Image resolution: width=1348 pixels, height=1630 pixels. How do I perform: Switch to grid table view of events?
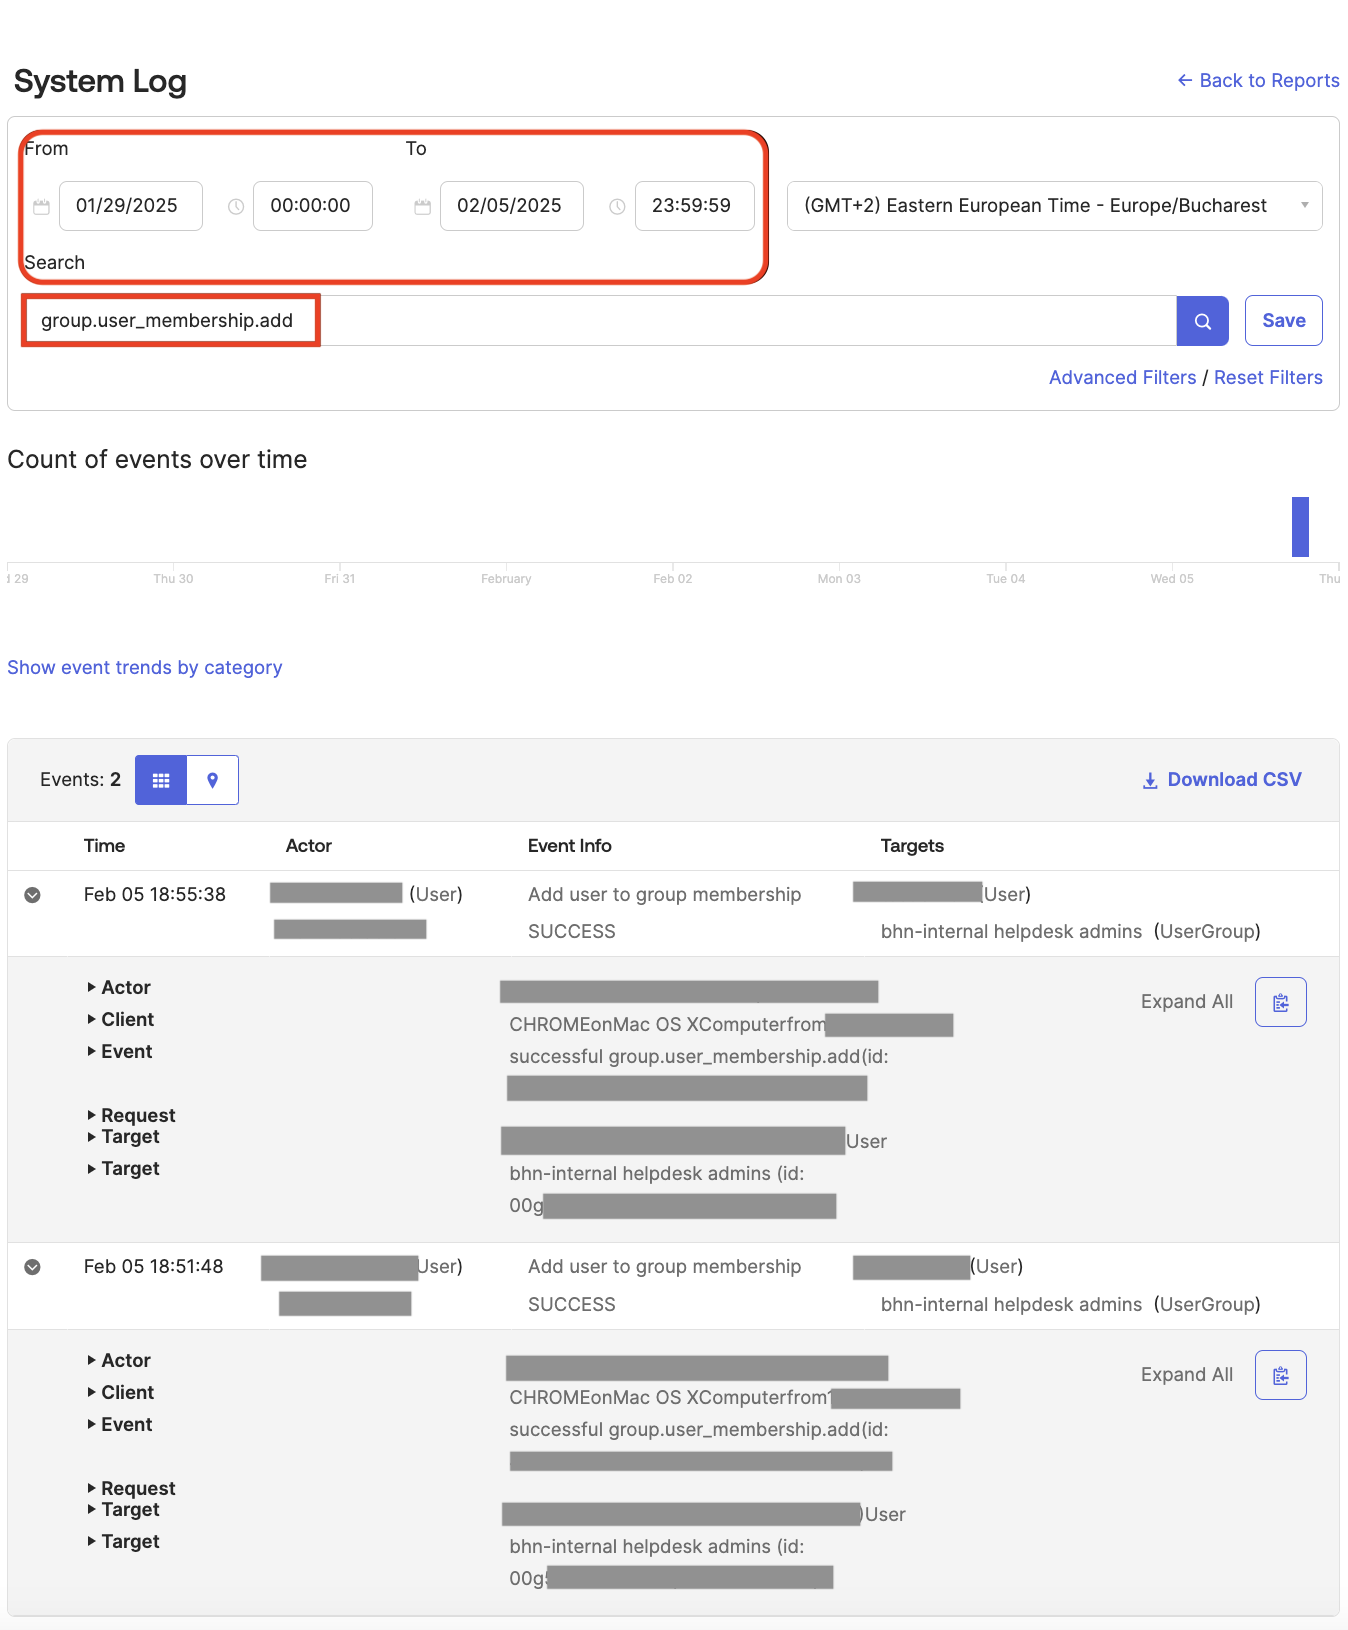[x=161, y=780]
